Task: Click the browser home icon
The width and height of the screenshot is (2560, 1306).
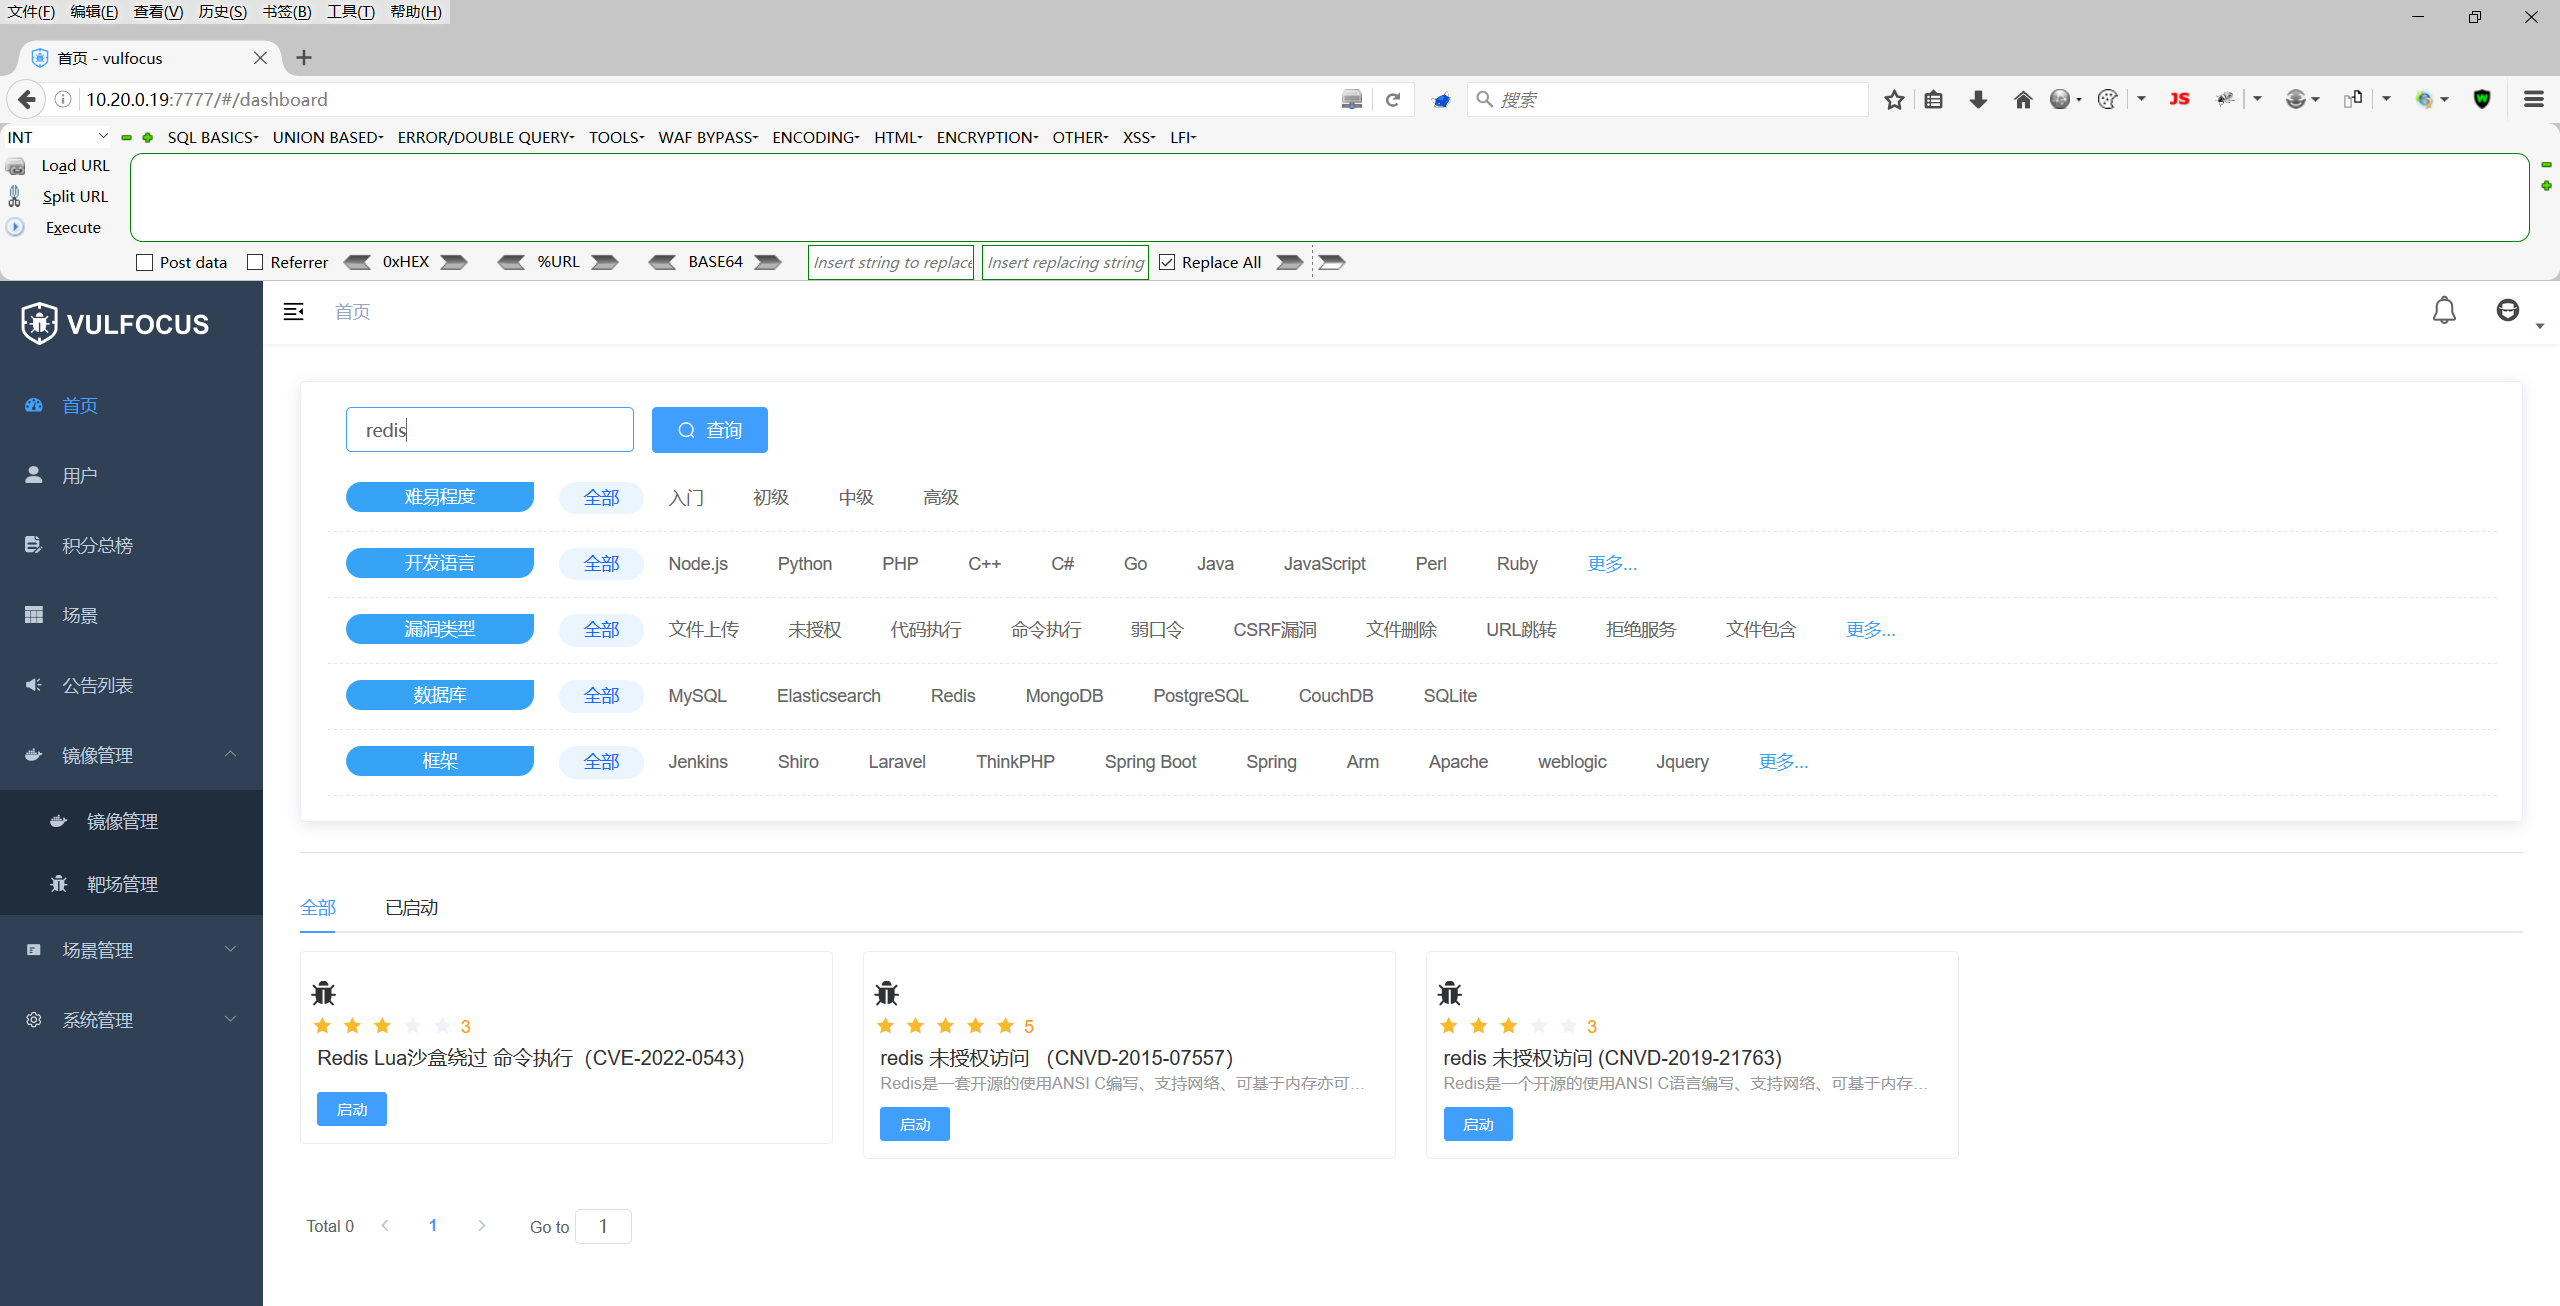Action: [x=2022, y=99]
